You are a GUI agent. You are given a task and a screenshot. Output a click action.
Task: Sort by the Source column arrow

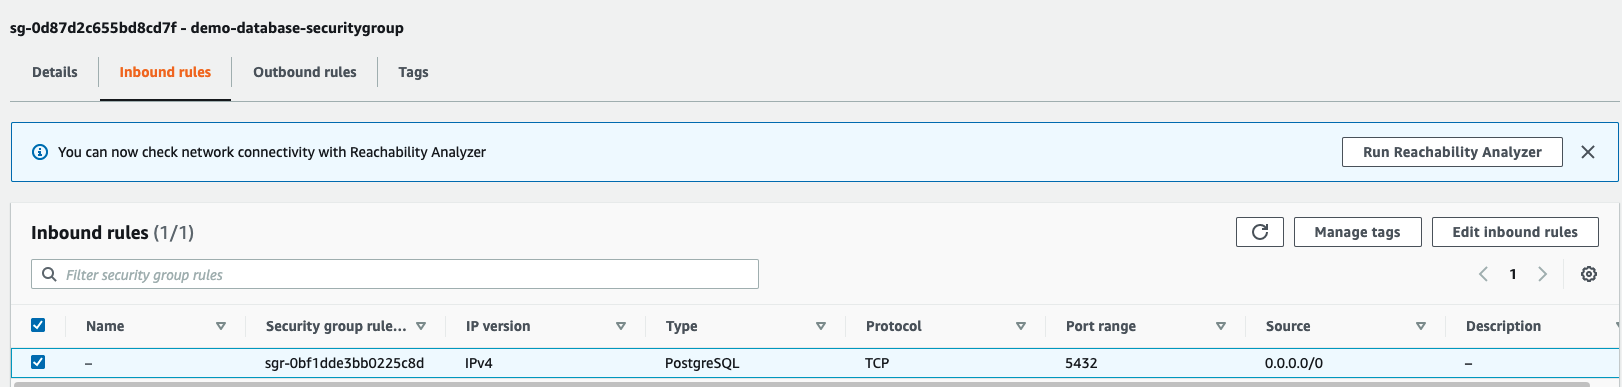pos(1421,326)
